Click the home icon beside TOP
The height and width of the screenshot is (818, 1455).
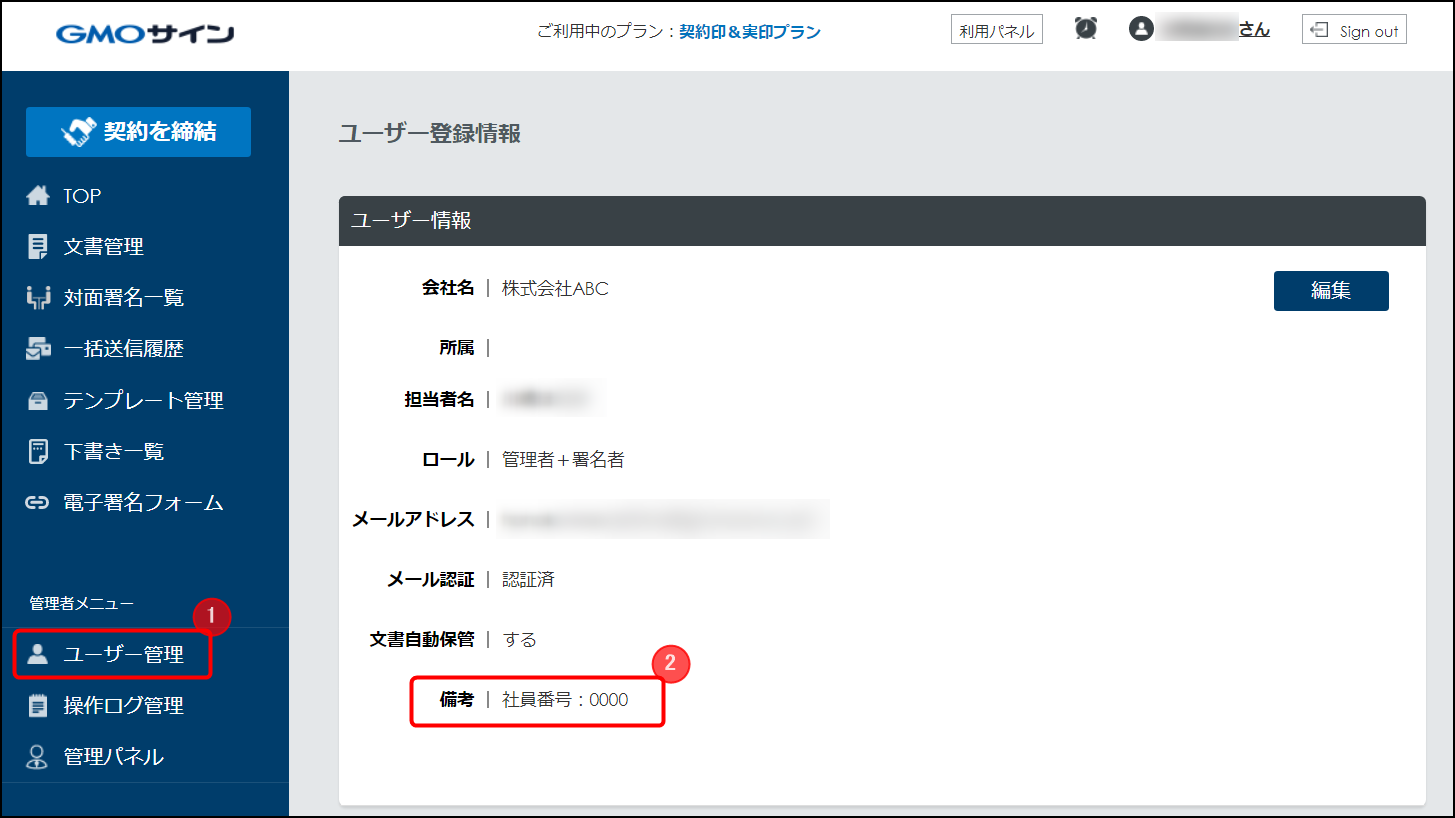tap(38, 196)
